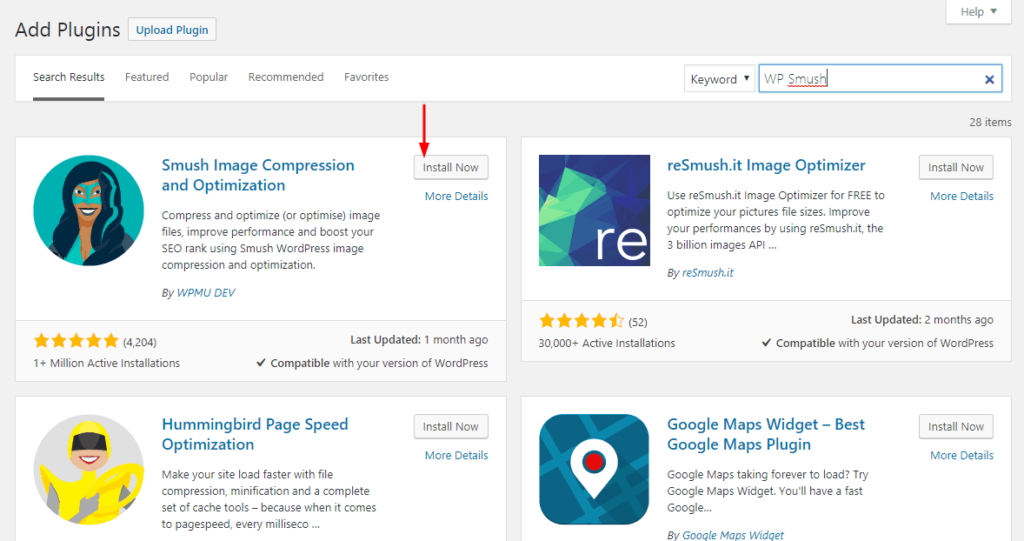Image resolution: width=1024 pixels, height=541 pixels.
Task: Click the Google Maps Widget pin icon
Action: click(594, 469)
